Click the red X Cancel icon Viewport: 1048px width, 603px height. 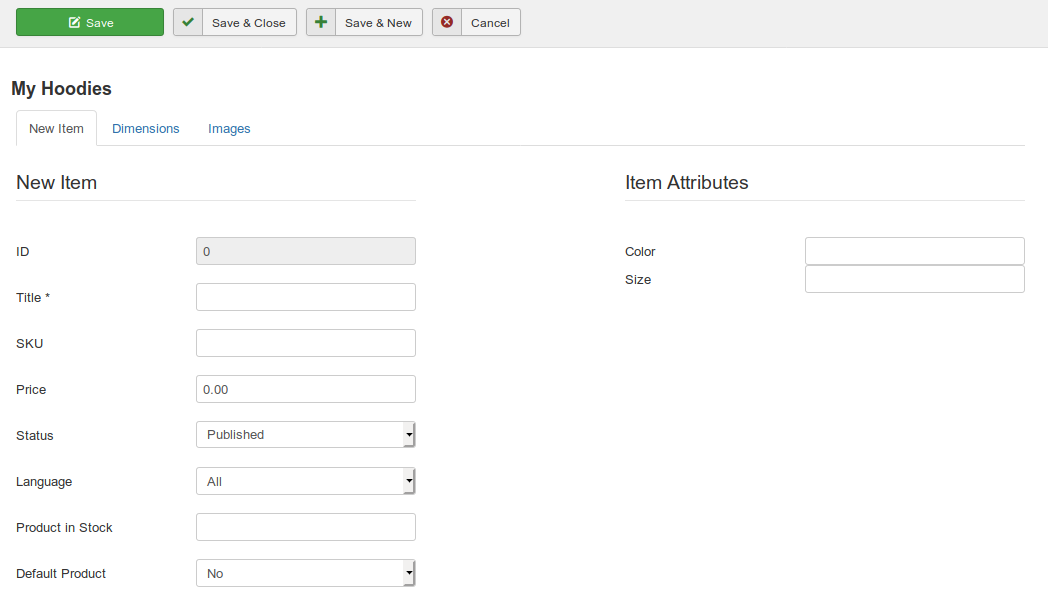coord(447,22)
